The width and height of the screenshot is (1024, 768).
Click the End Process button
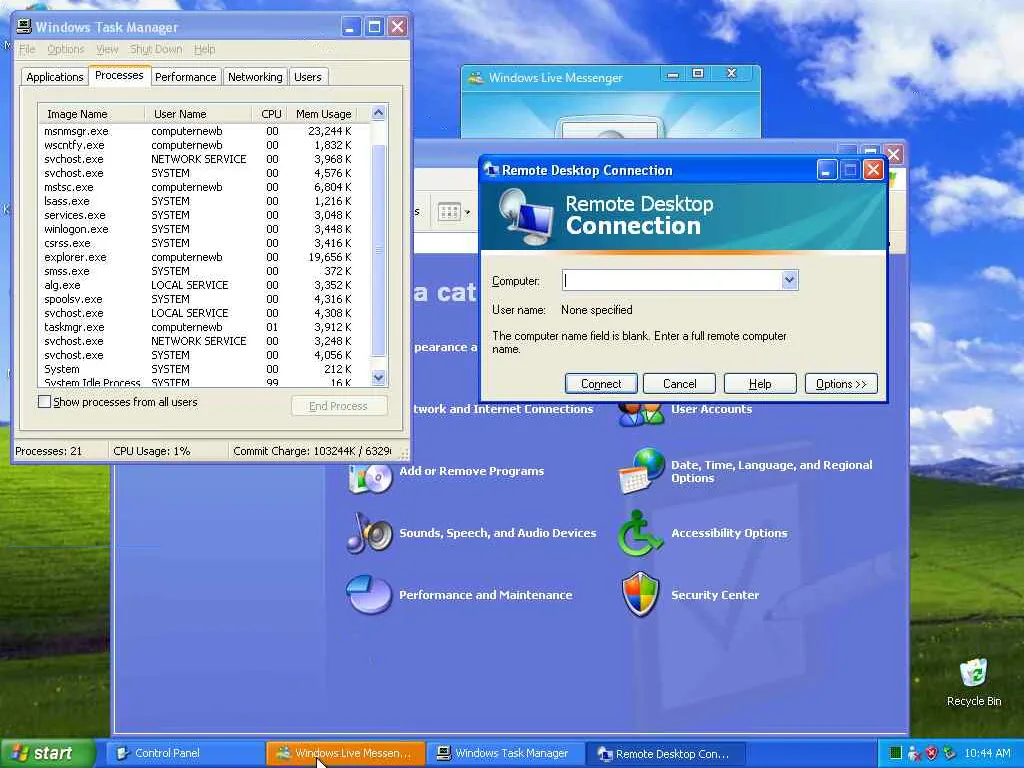coord(339,406)
